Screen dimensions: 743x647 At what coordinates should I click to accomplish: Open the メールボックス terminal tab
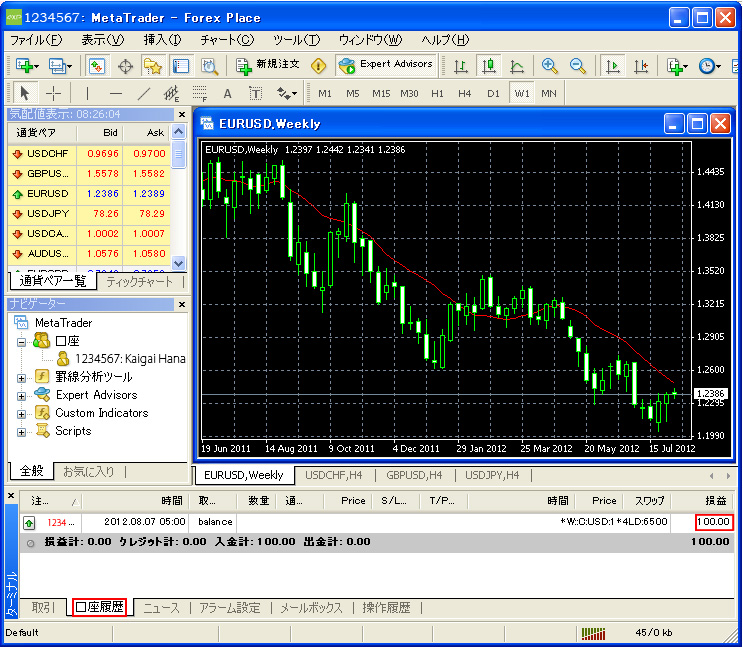pos(311,608)
